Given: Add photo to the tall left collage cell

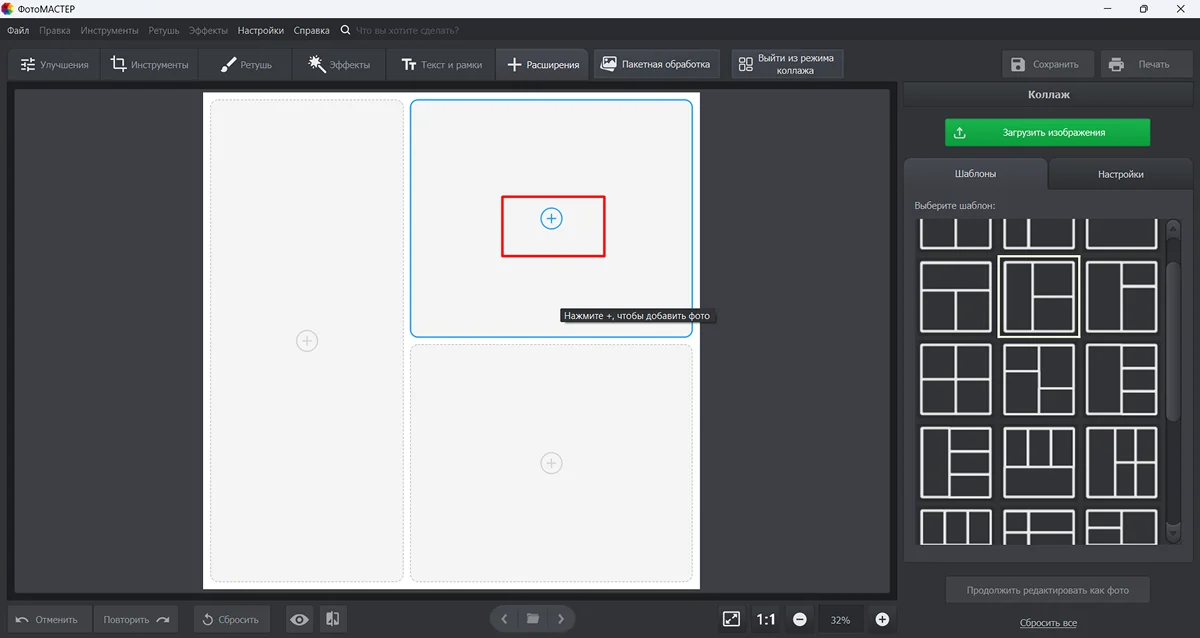Looking at the screenshot, I should (307, 341).
